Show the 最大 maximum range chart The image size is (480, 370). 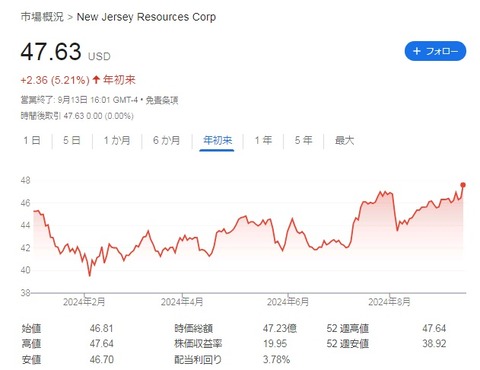[x=344, y=140]
